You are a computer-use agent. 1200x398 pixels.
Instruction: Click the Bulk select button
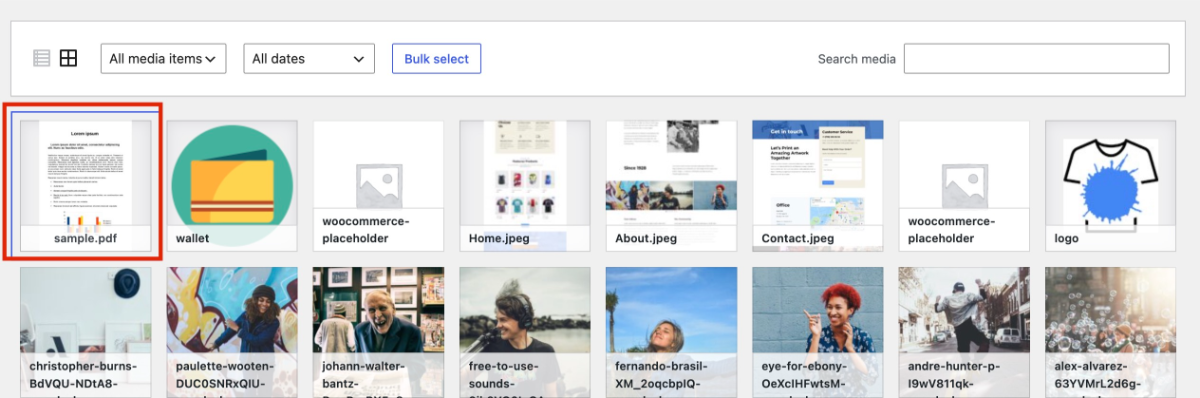tap(436, 59)
